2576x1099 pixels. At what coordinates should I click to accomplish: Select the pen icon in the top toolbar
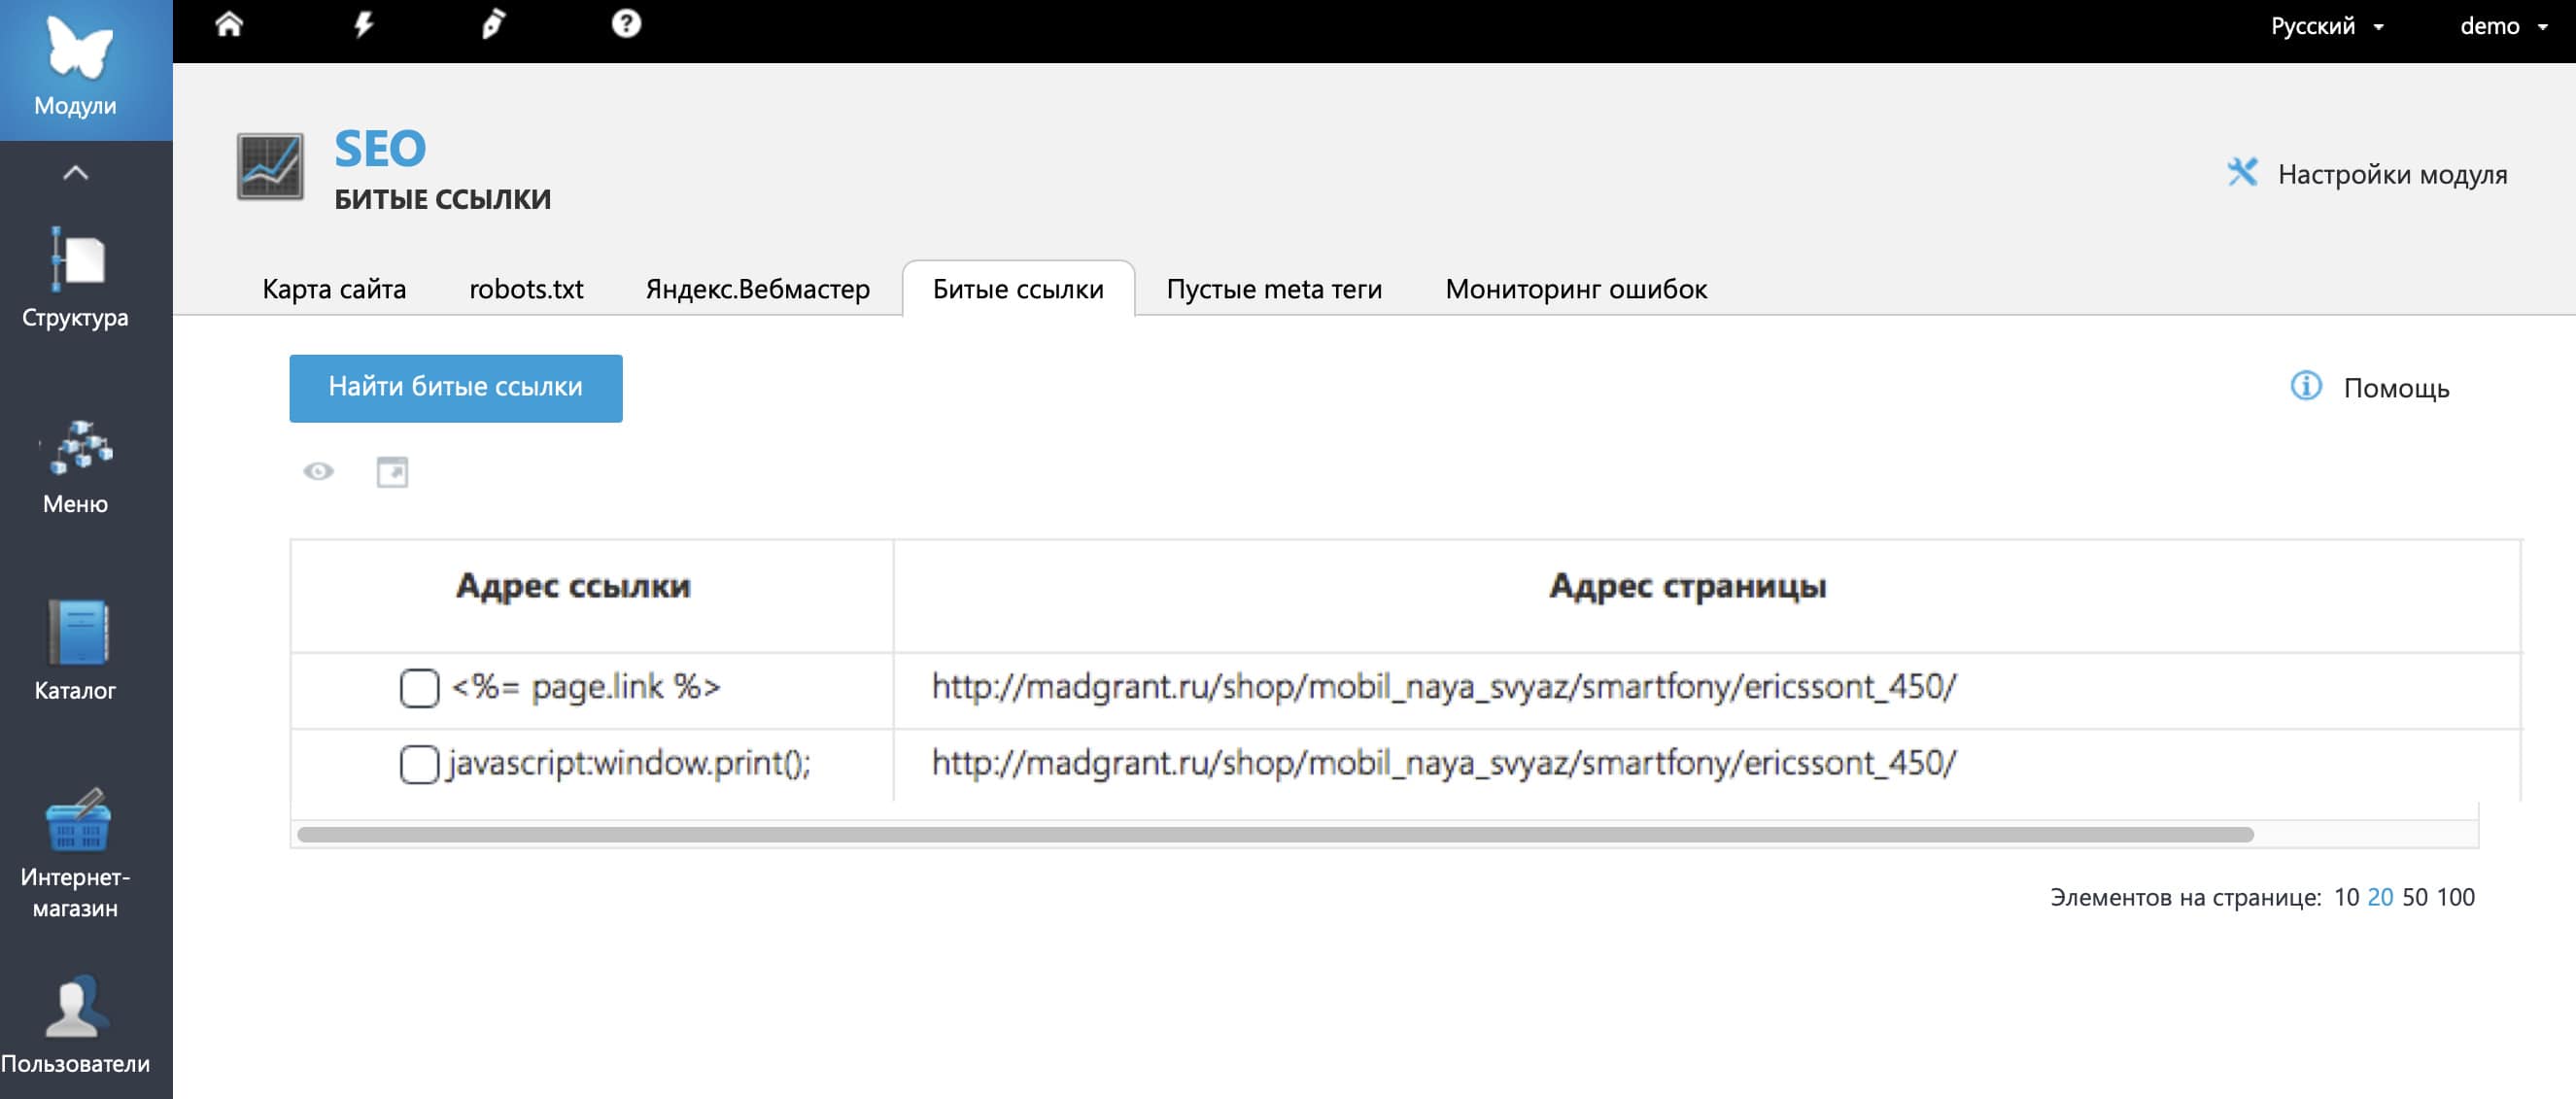tap(494, 25)
